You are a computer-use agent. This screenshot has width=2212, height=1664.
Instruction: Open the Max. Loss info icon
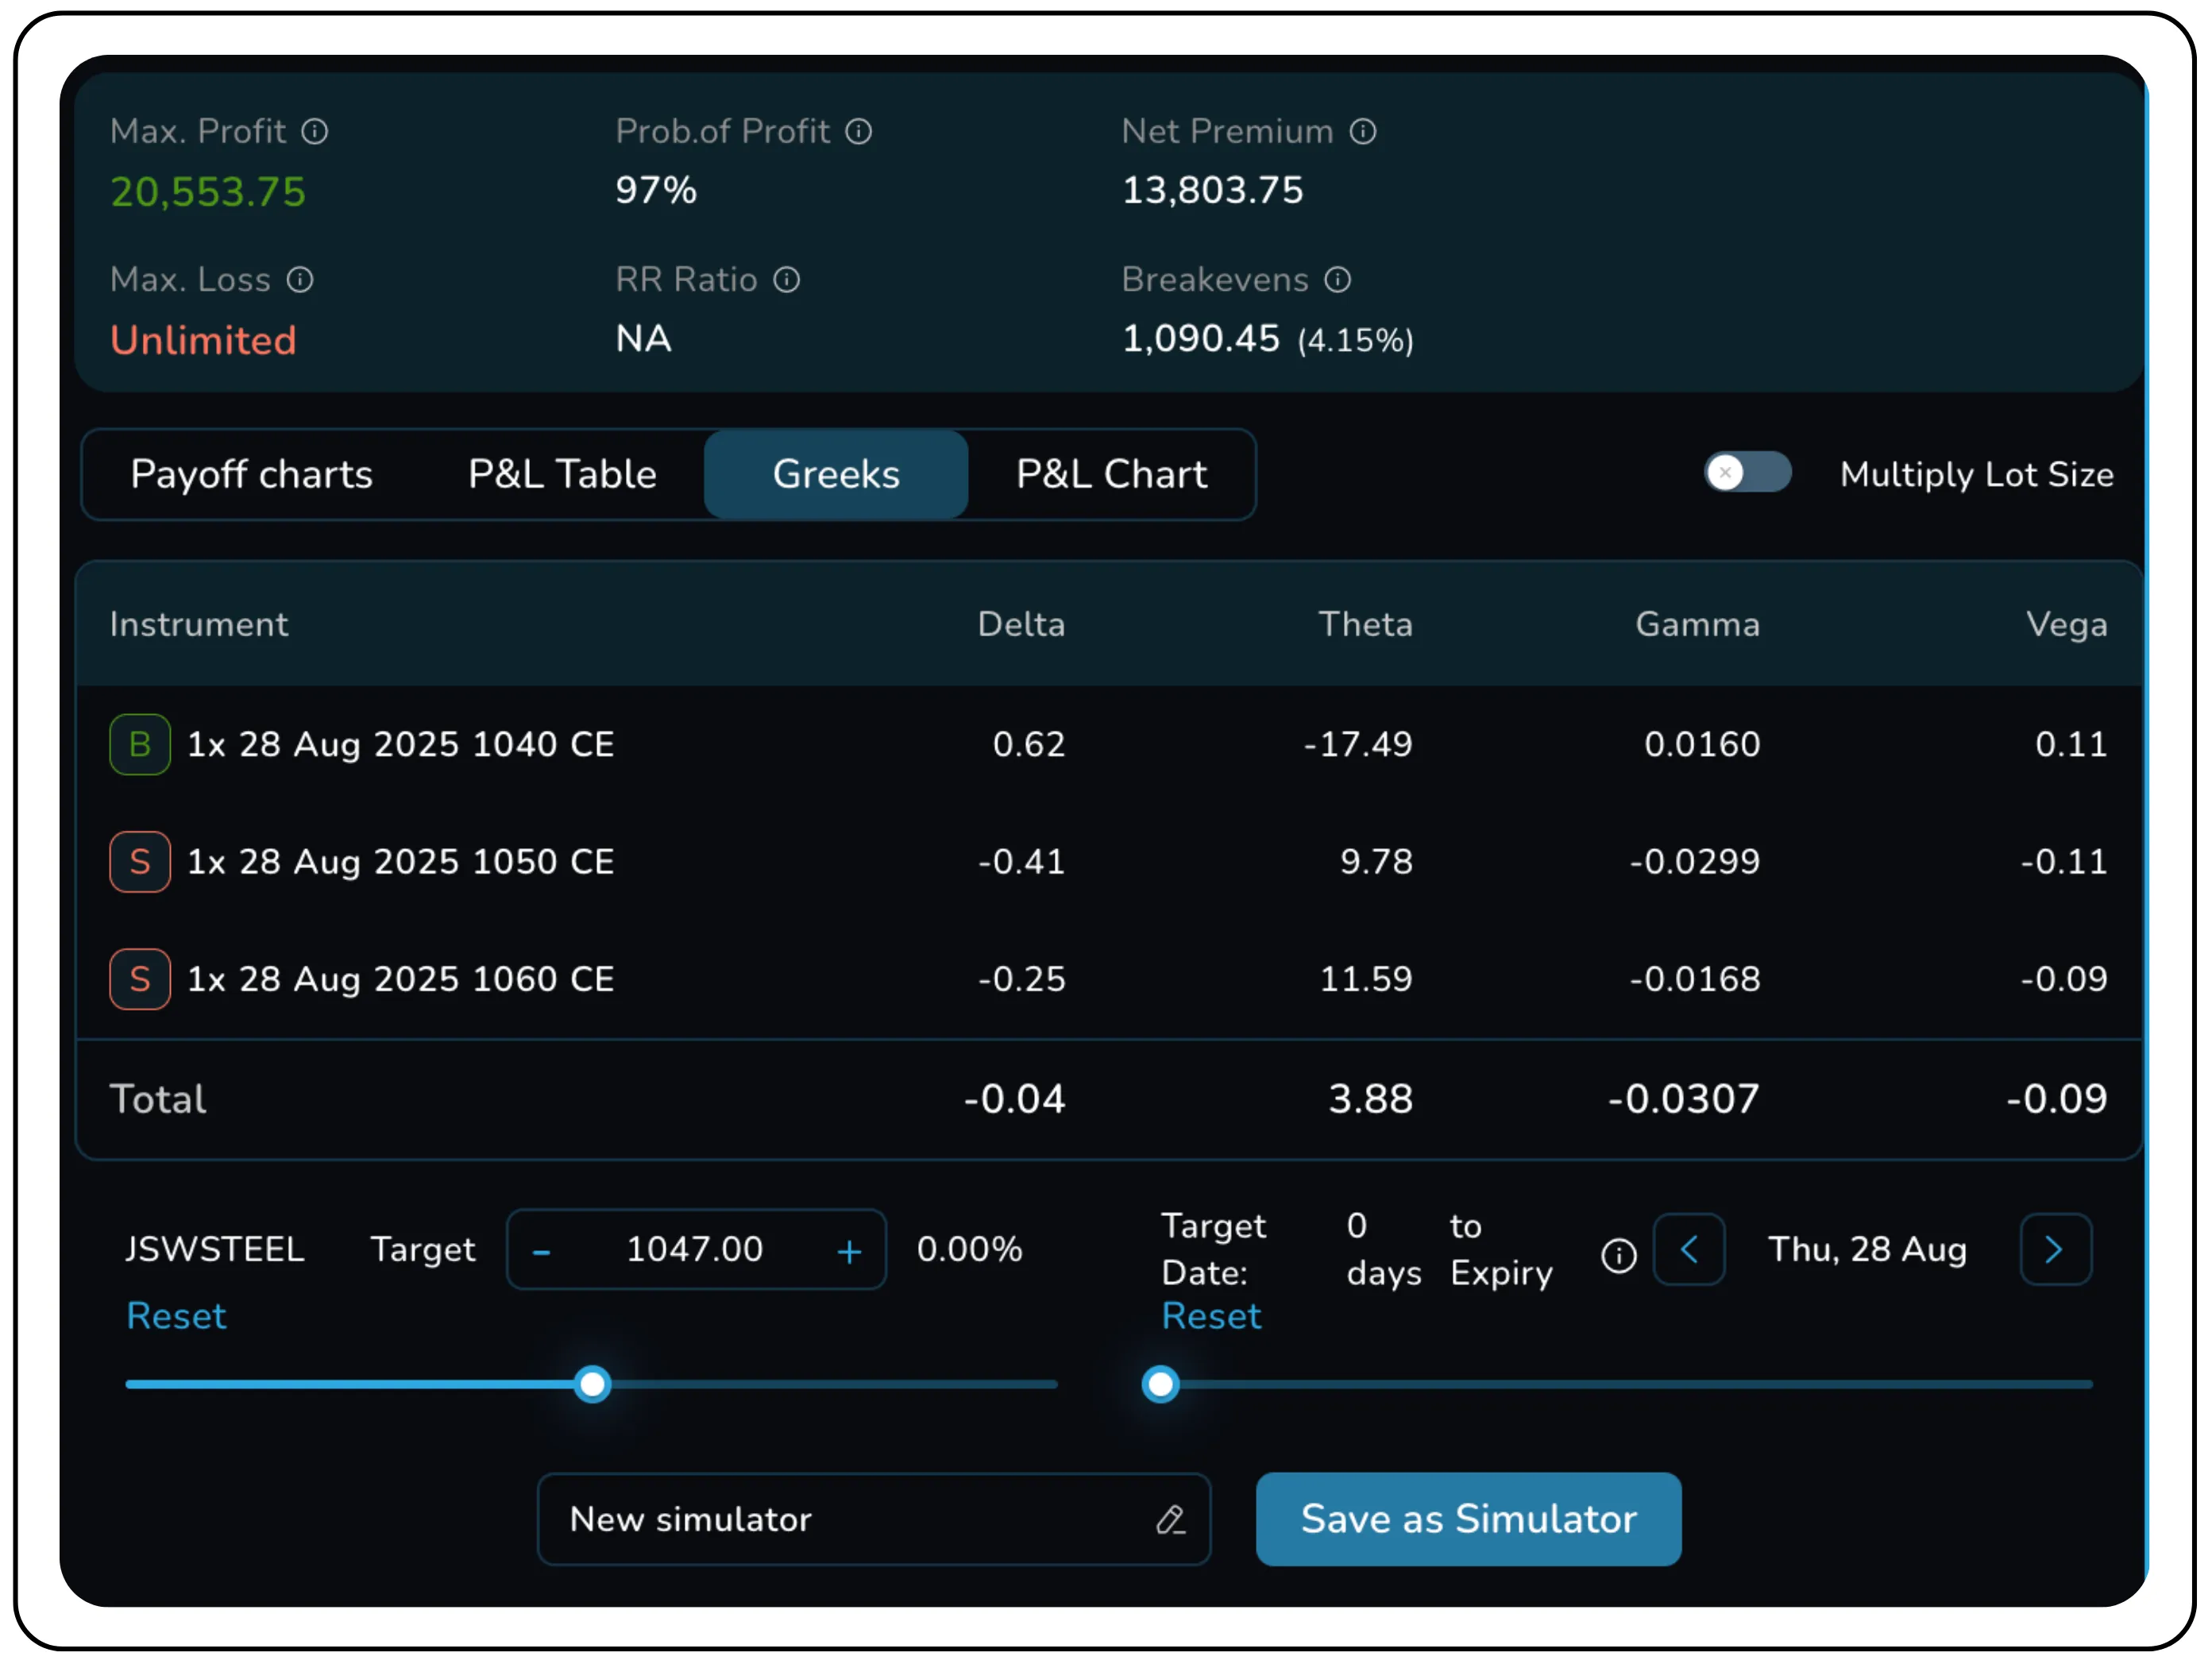point(300,280)
